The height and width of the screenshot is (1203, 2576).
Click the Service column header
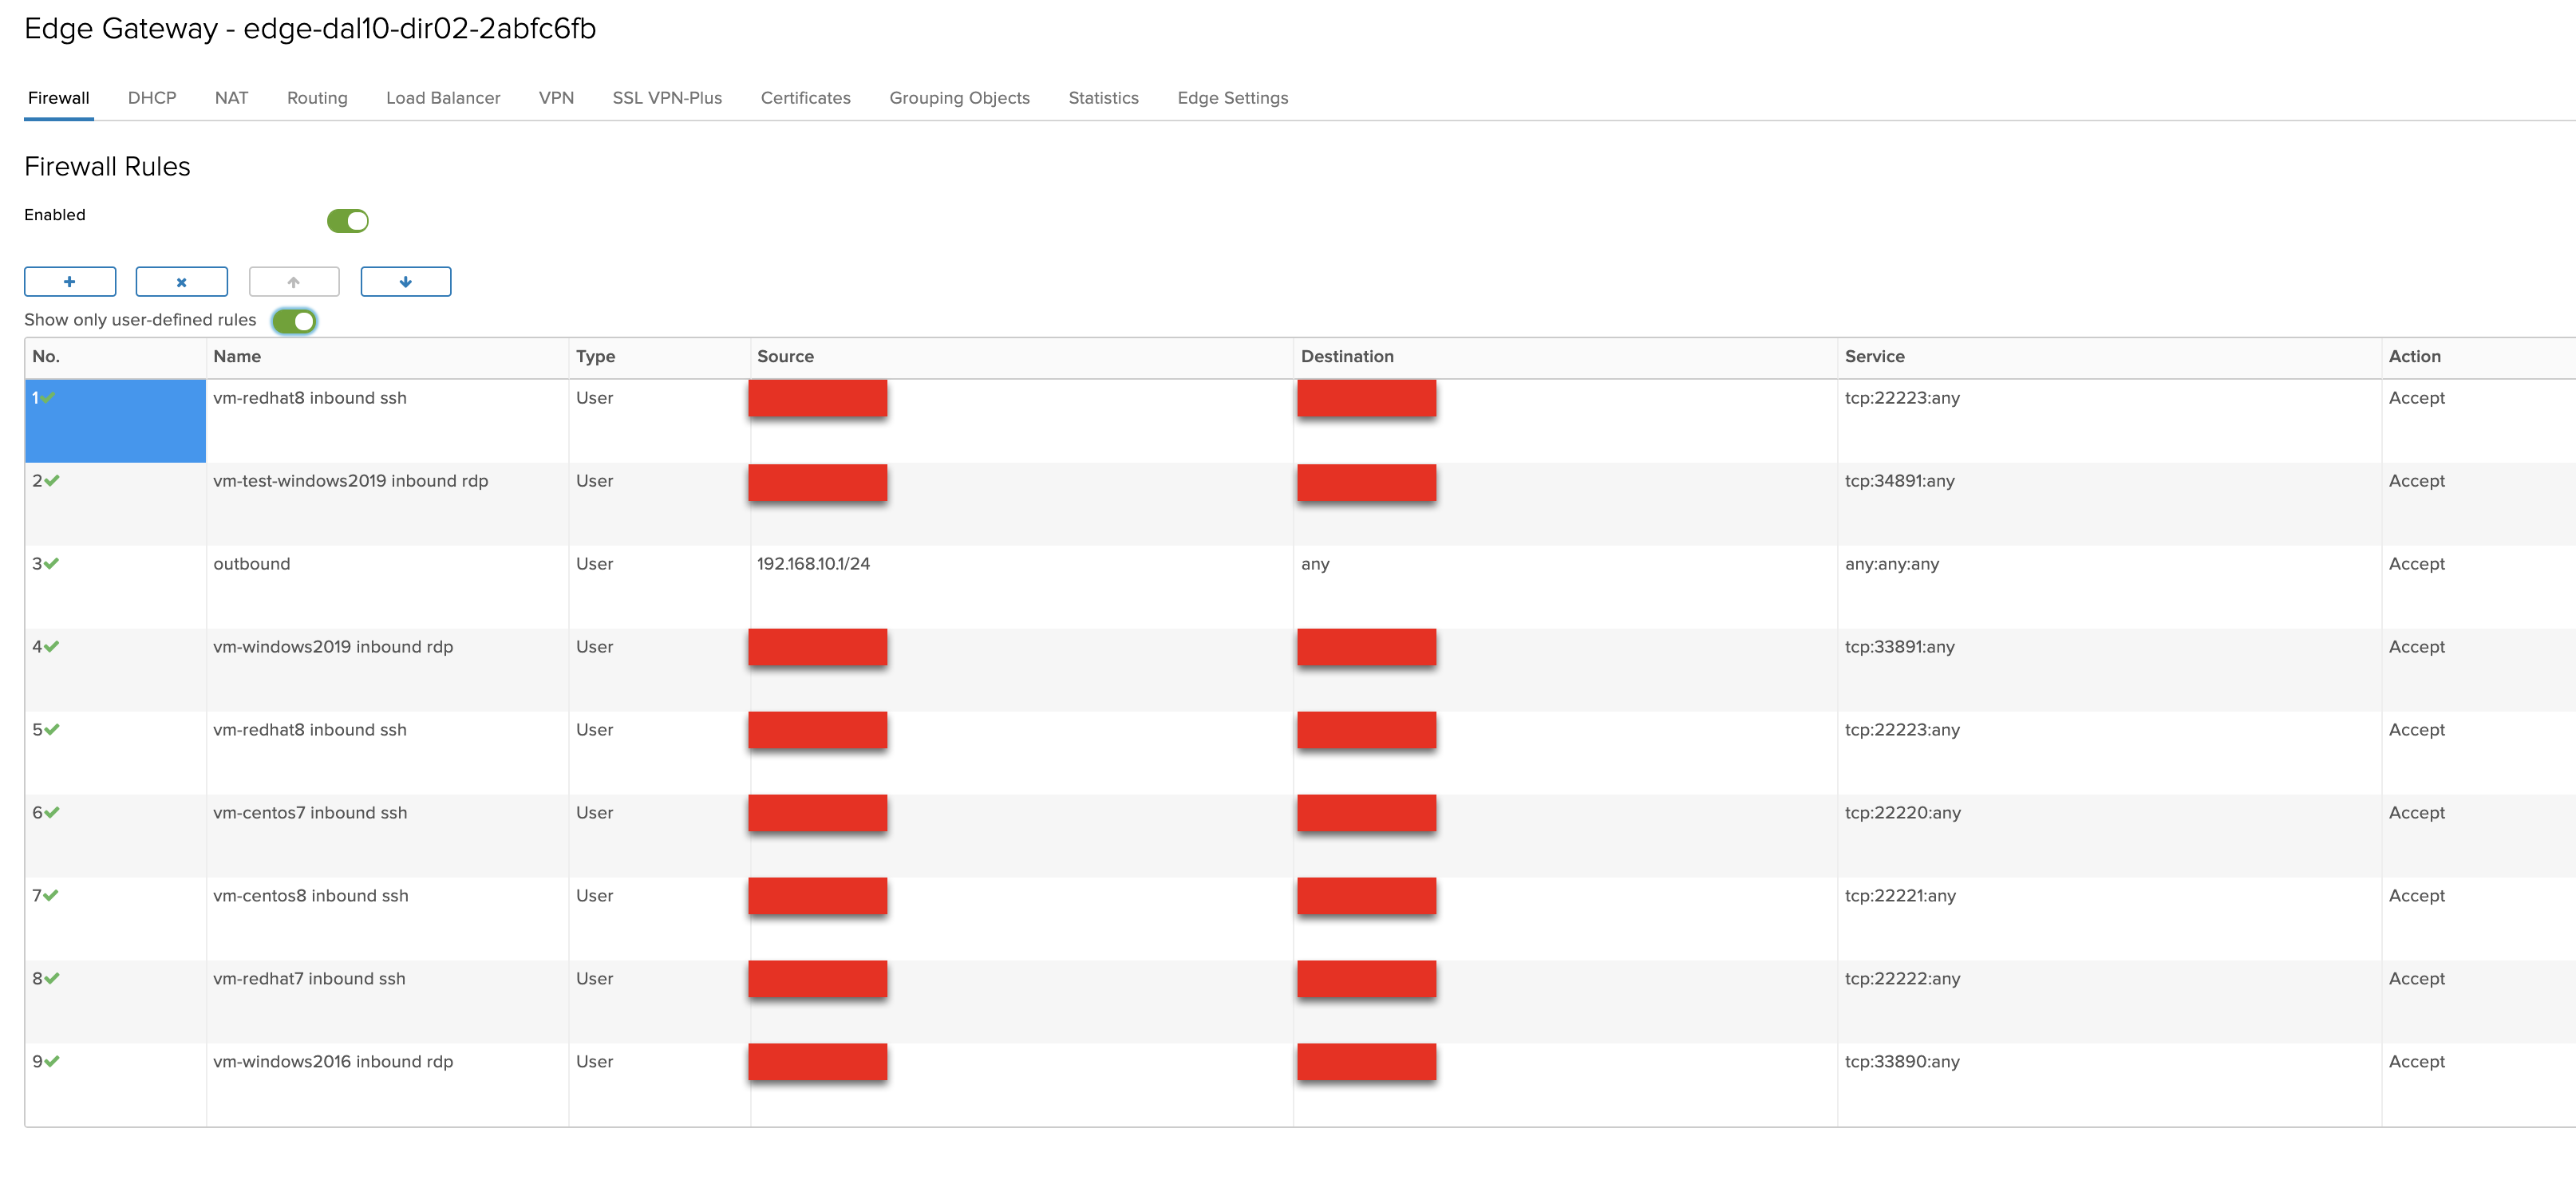(x=1874, y=357)
